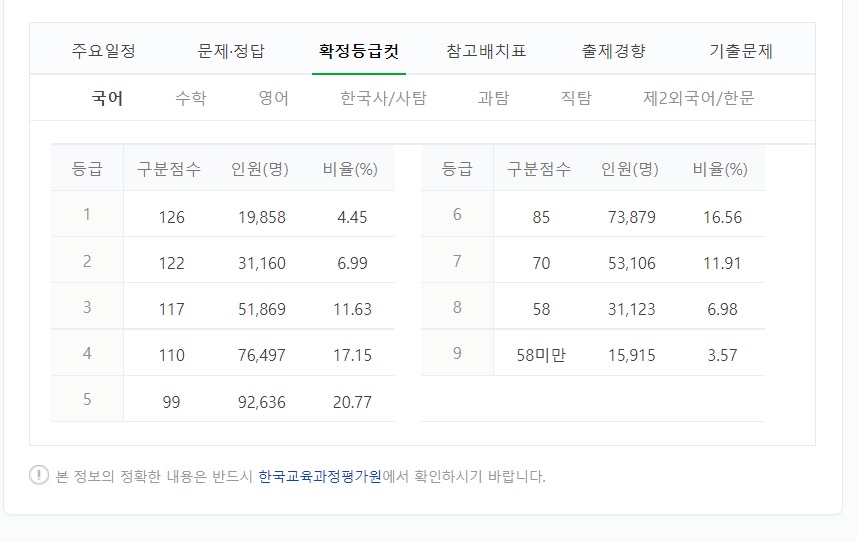Viewport: 857px width, 542px height.
Task: Open the 제2외국어/한문 subject tab
Action: [x=698, y=98]
